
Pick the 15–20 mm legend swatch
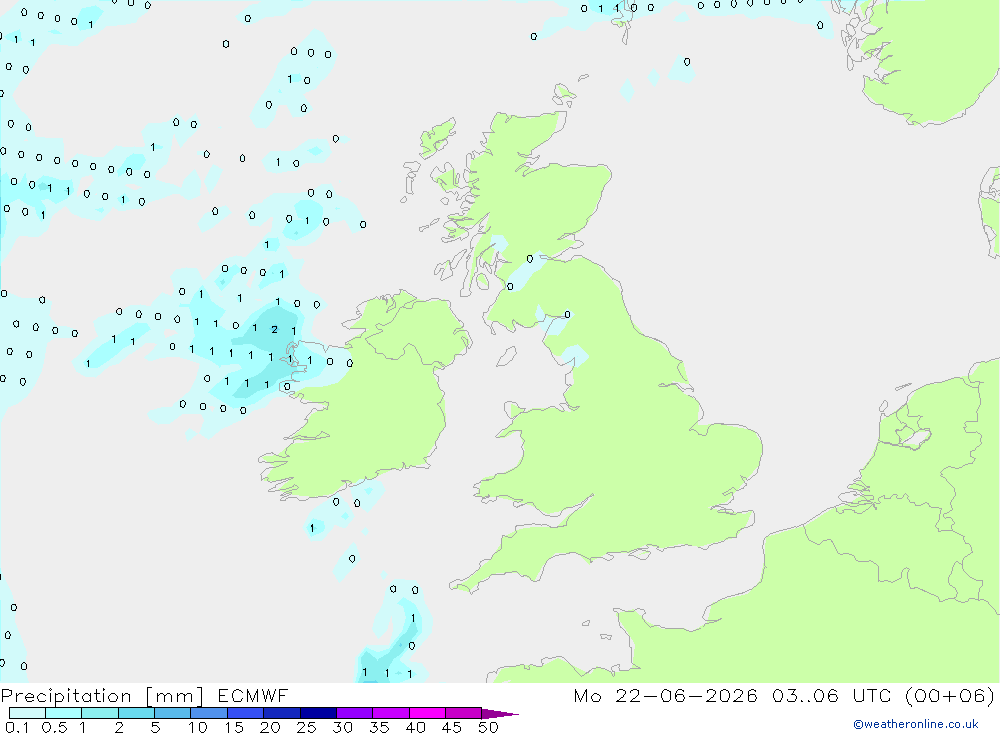pyautogui.click(x=245, y=713)
